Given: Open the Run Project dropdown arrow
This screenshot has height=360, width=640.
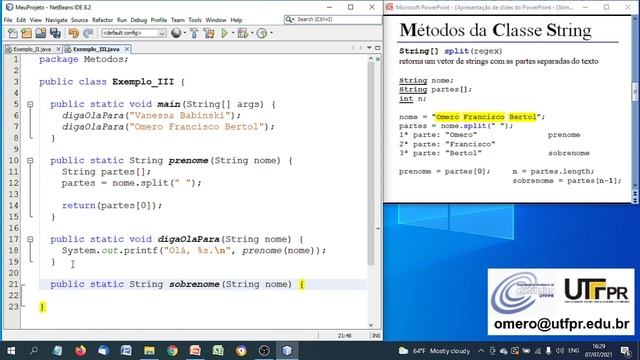Looking at the screenshot, I should tap(233, 33).
